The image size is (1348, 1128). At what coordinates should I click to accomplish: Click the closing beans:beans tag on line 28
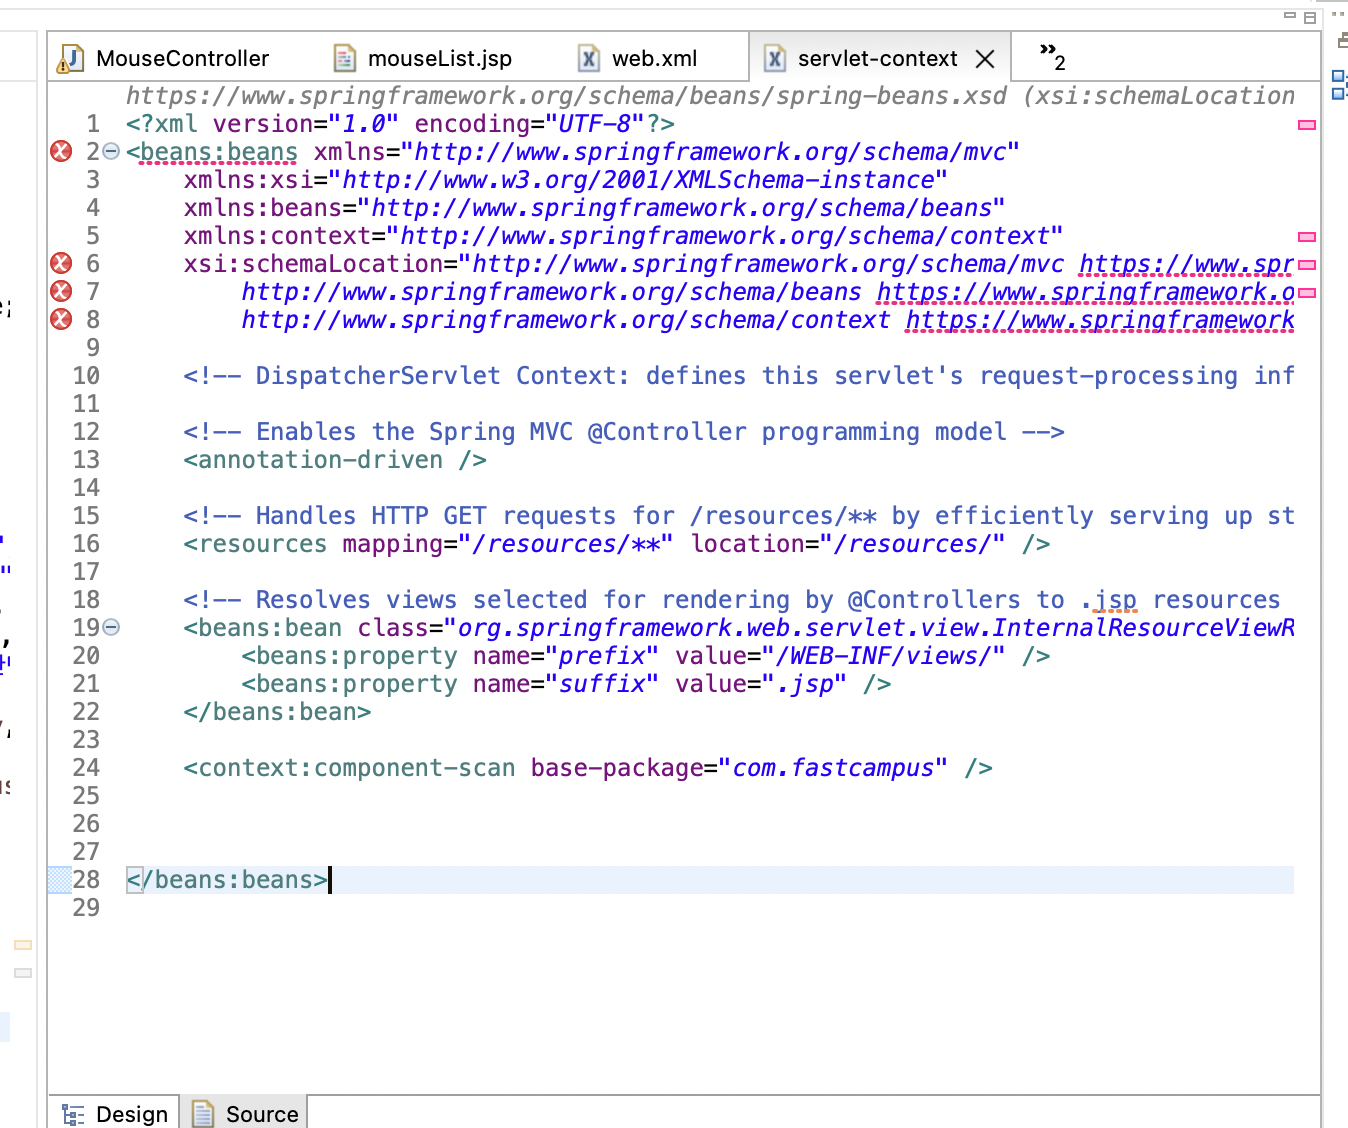point(227,880)
